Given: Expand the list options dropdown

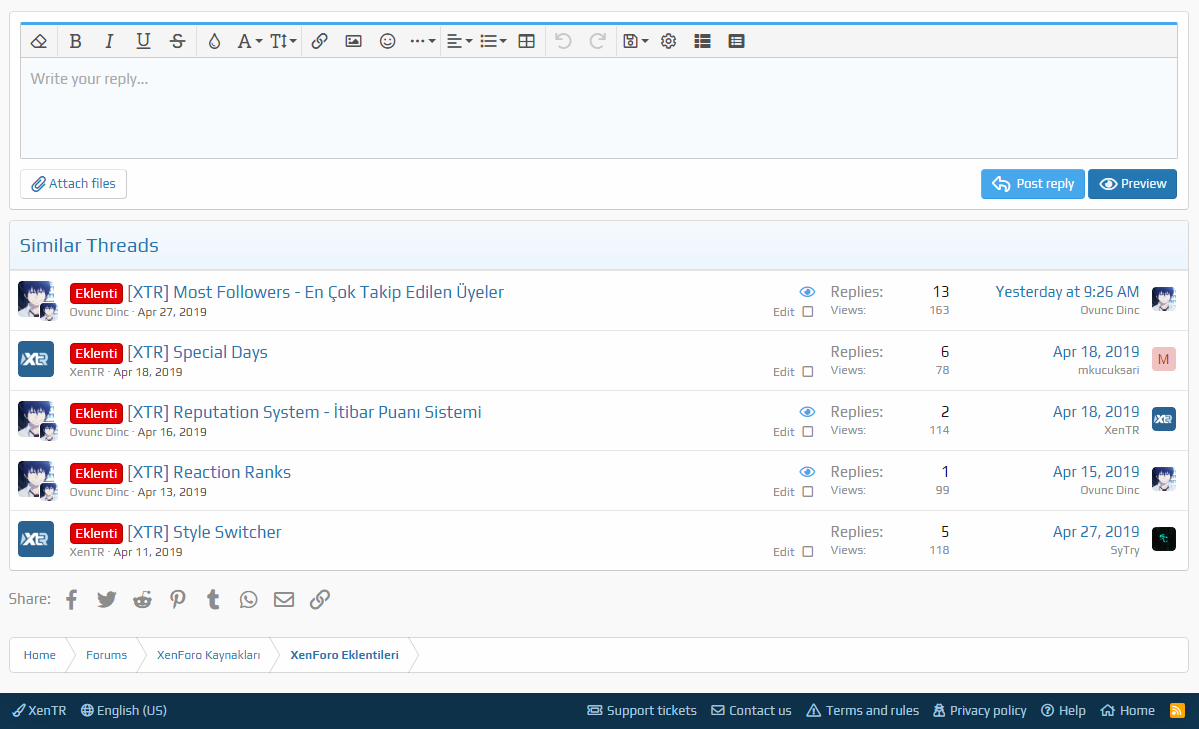Looking at the screenshot, I should click(x=493, y=41).
